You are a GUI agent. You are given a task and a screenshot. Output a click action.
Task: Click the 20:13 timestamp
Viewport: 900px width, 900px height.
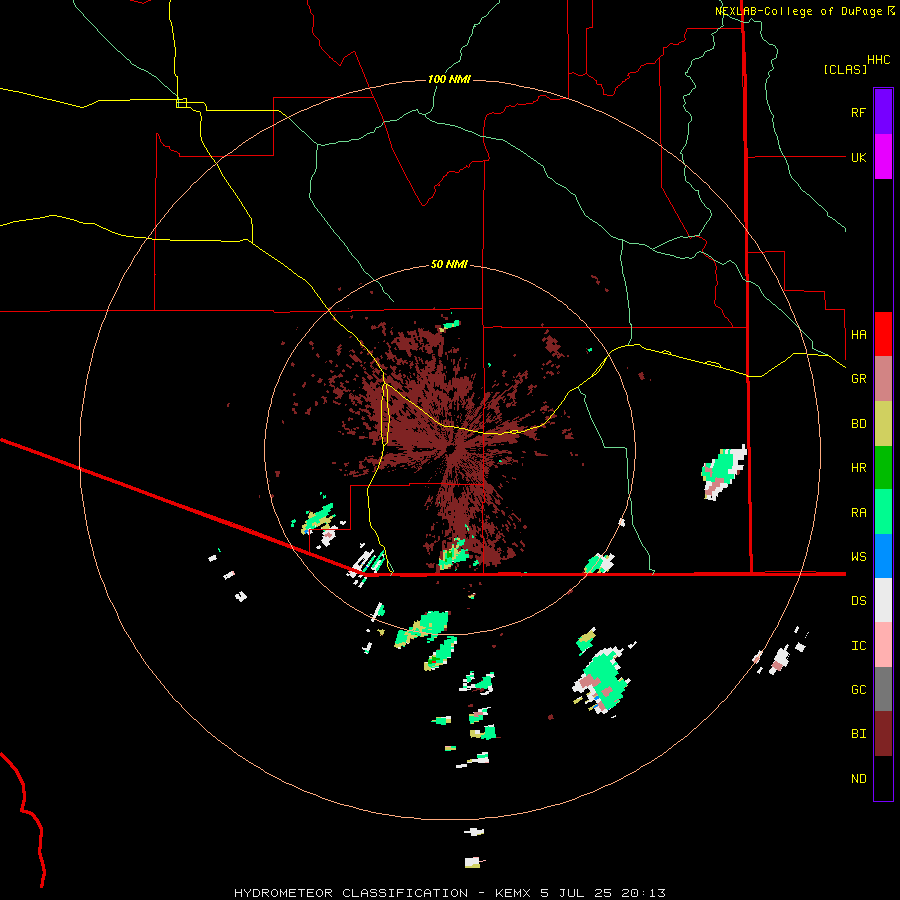coord(644,893)
